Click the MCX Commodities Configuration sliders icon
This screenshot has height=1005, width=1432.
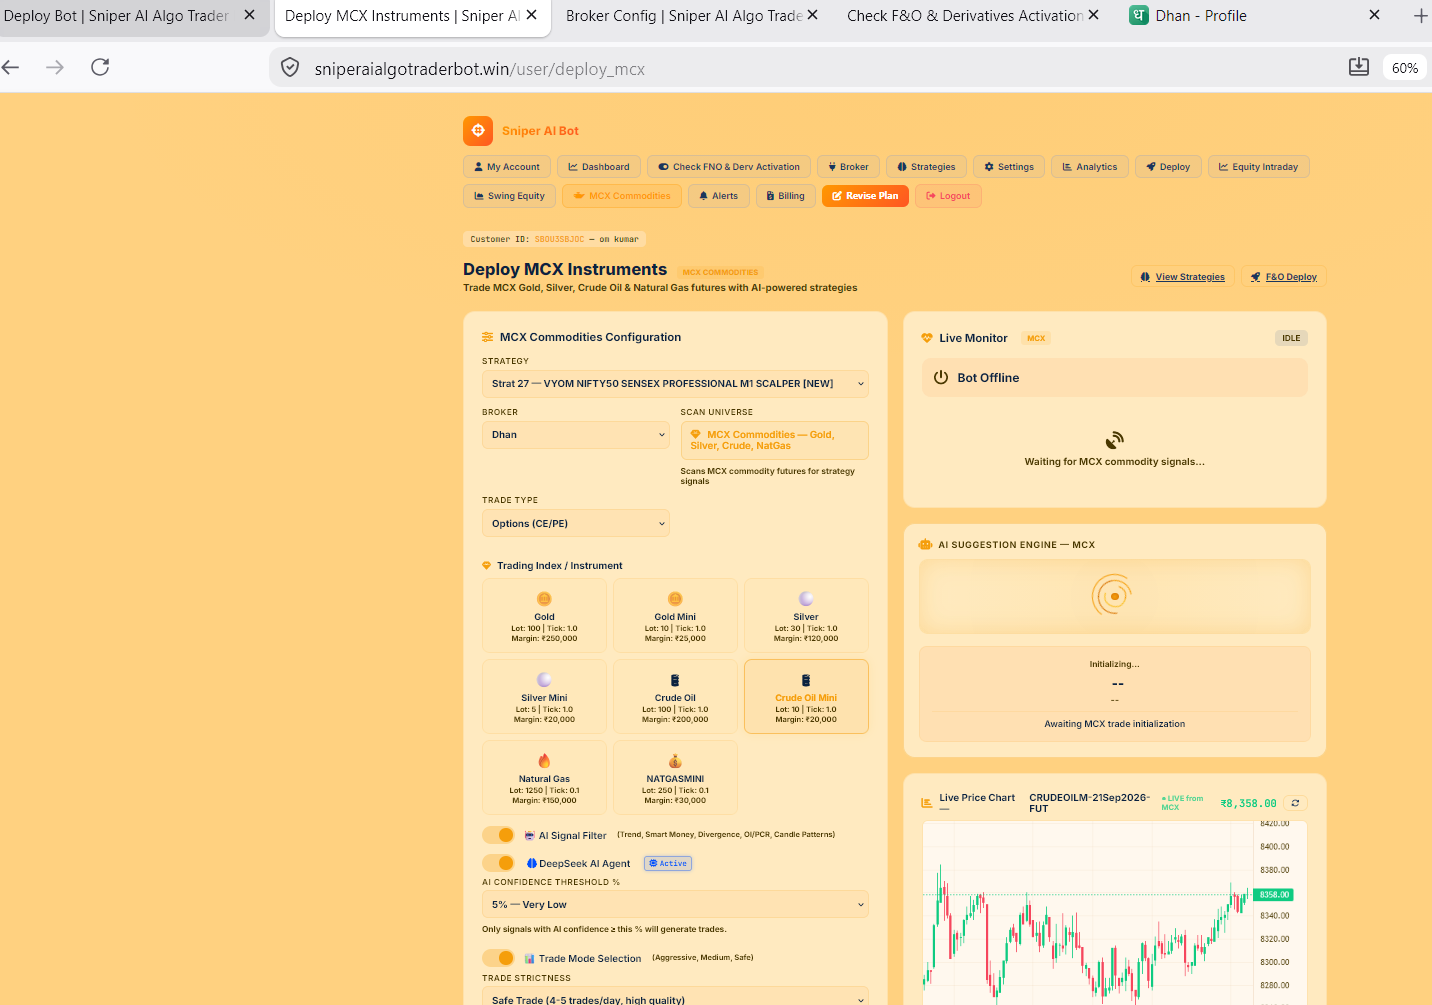[488, 337]
